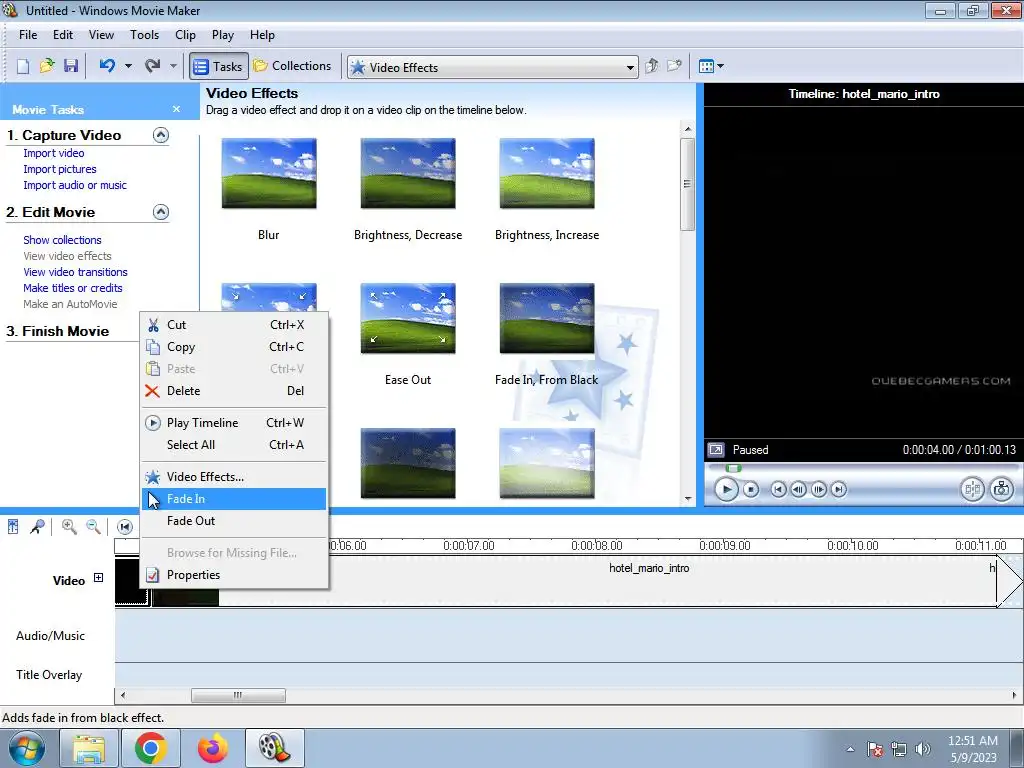The height and width of the screenshot is (768, 1024).
Task: Collapse the Edit Movie section
Action: [x=161, y=212]
